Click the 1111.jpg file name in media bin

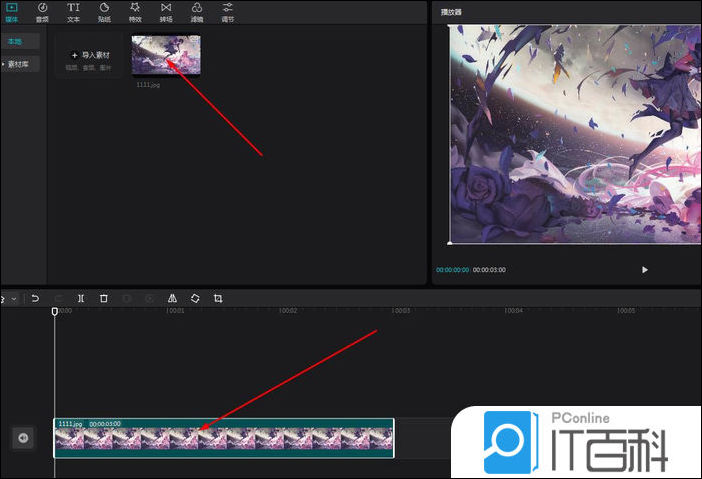pyautogui.click(x=148, y=85)
